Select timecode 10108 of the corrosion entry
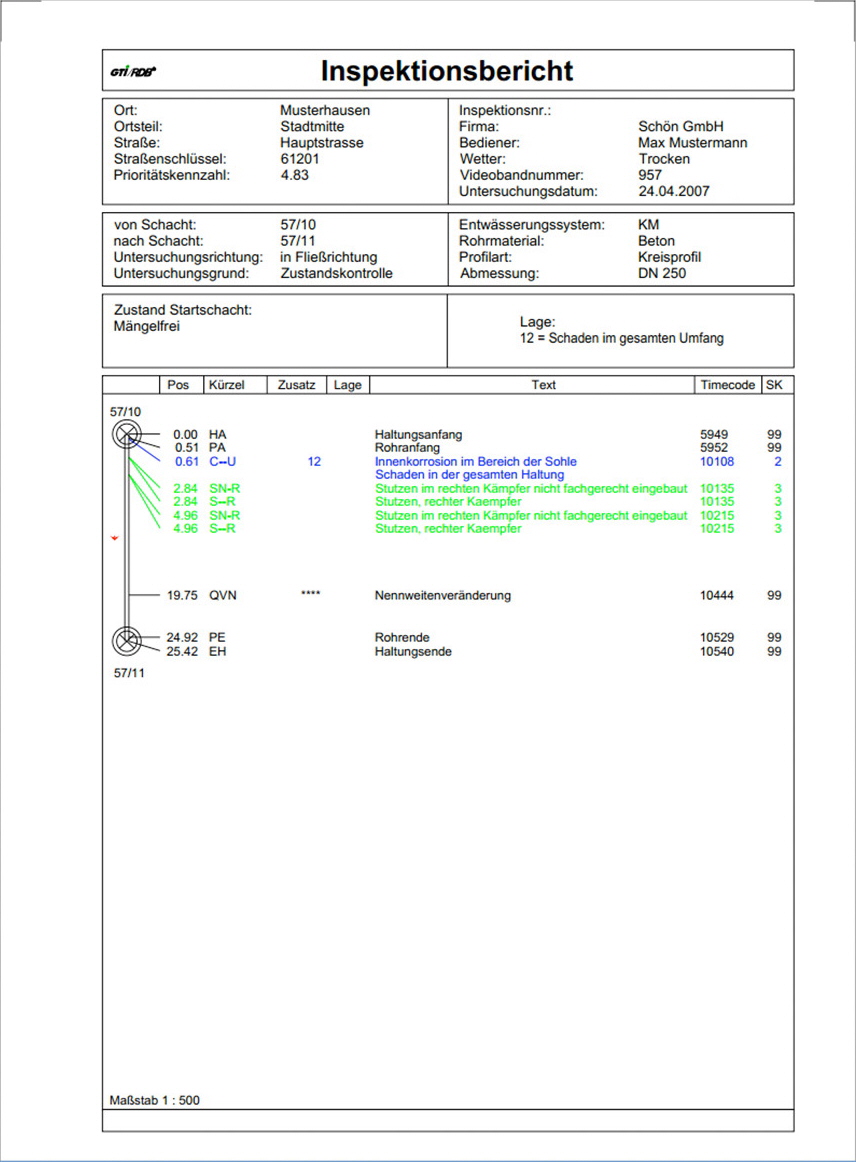This screenshot has height=1162, width=856. click(718, 461)
